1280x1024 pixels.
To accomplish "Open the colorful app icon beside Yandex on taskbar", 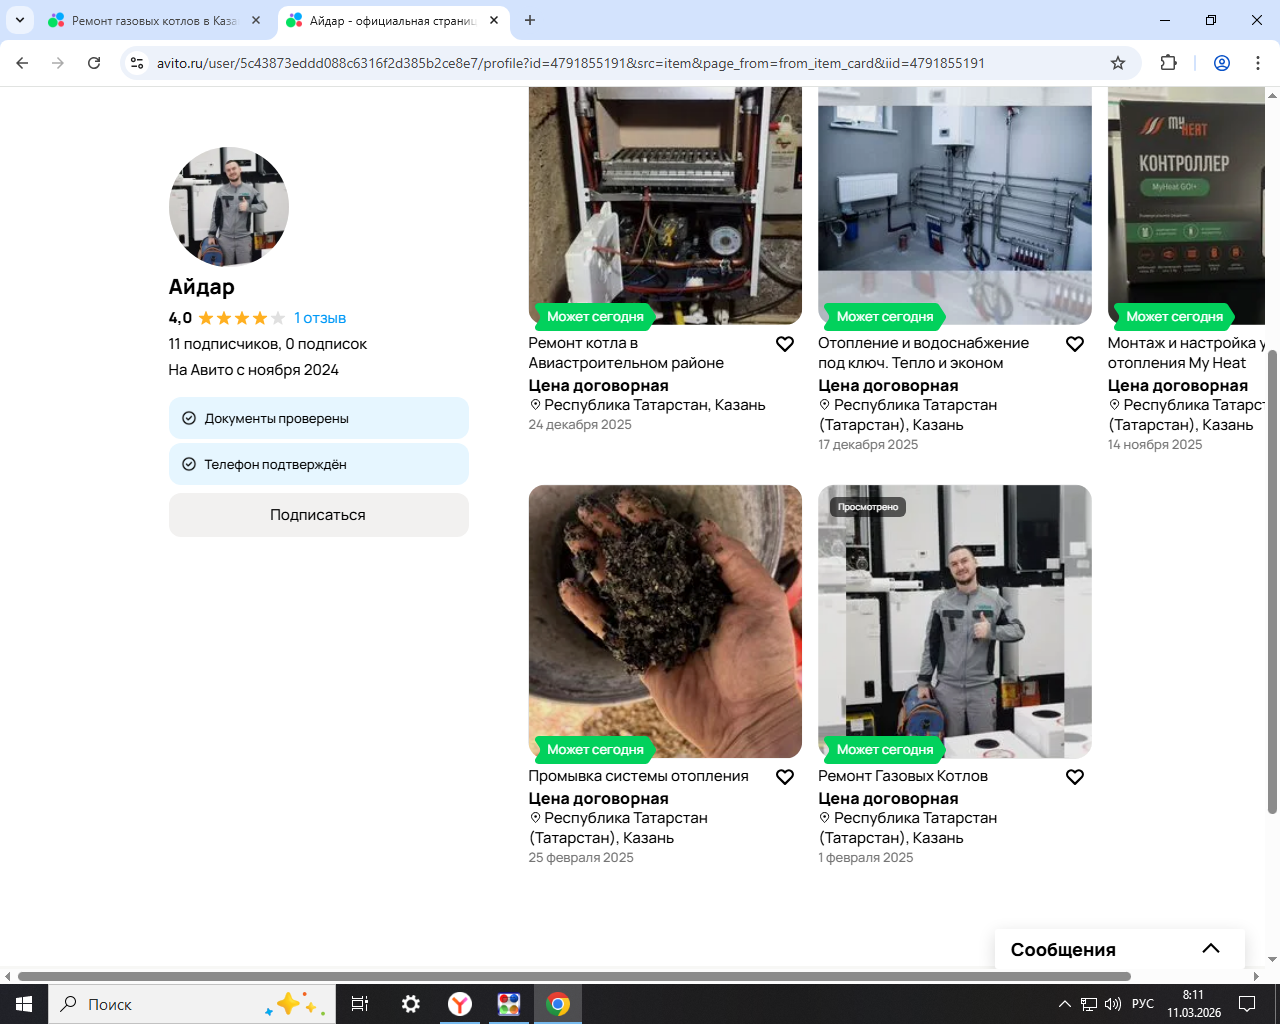I will [x=509, y=1004].
